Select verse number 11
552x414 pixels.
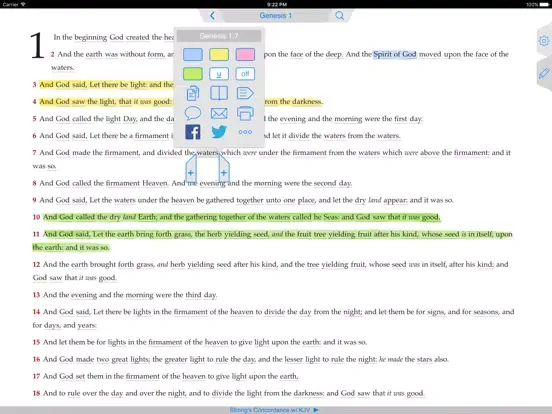point(36,234)
